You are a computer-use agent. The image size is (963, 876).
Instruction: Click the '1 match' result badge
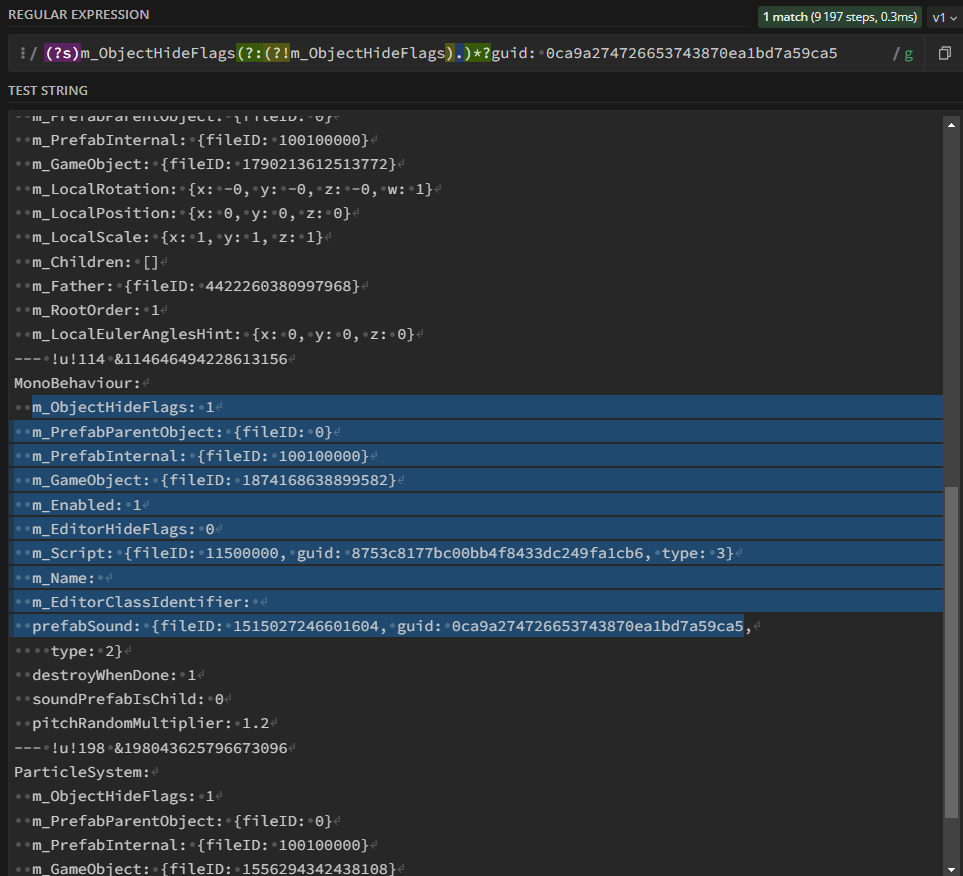[x=839, y=17]
